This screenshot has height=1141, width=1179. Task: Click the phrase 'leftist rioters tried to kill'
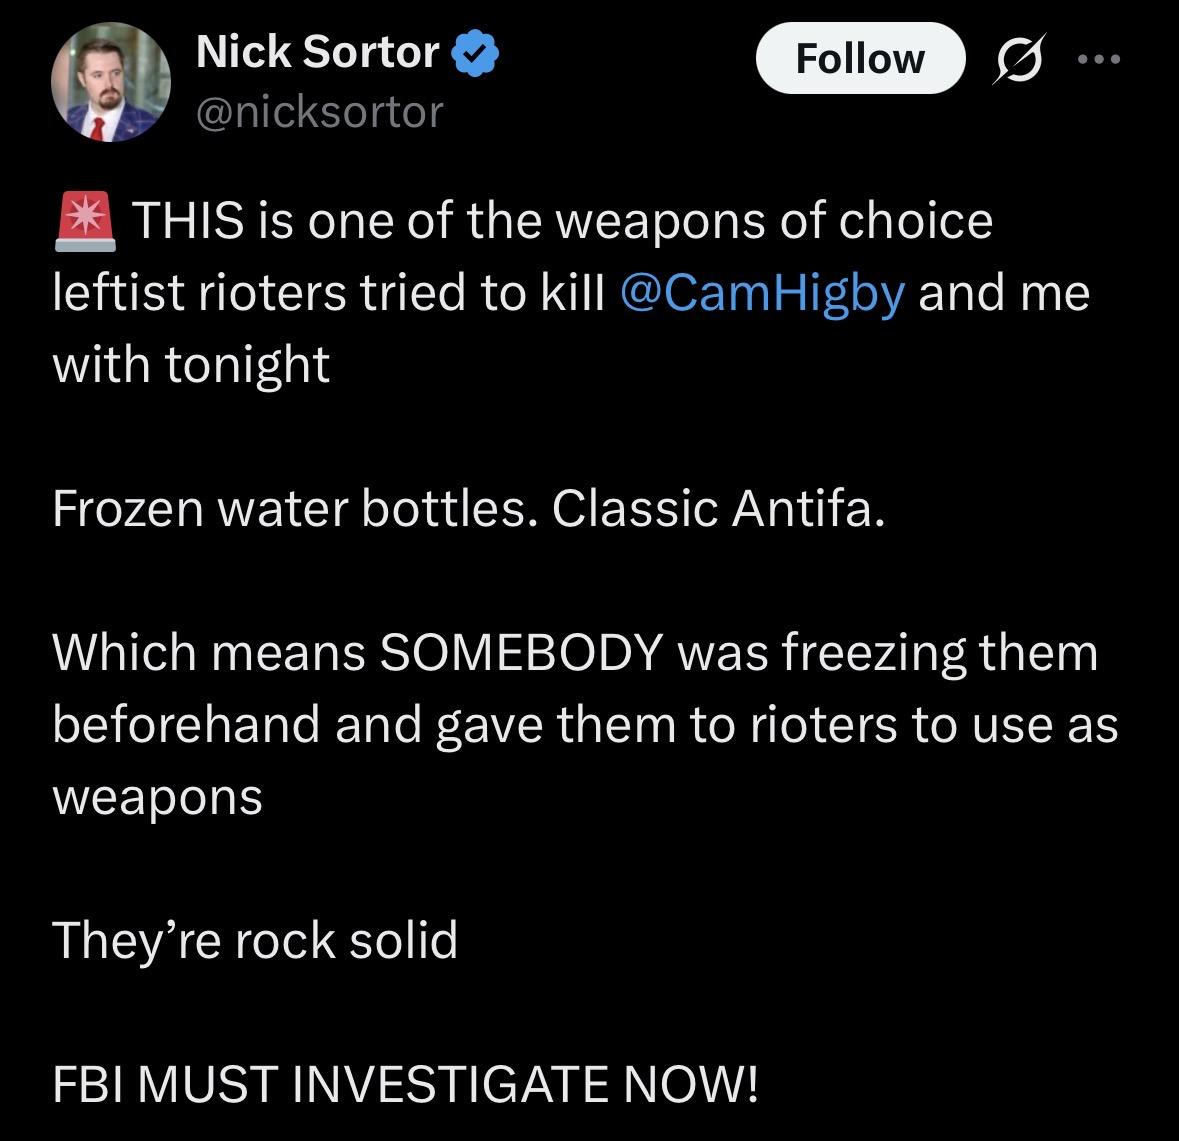[329, 293]
